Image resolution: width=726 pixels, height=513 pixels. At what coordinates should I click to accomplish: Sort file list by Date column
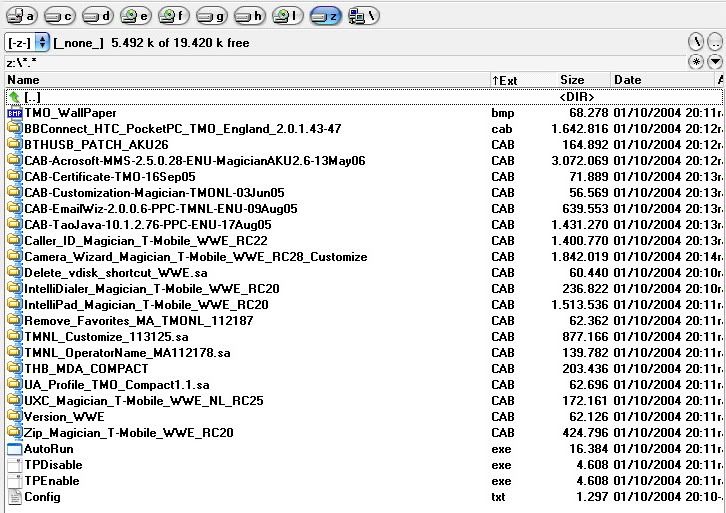(660, 80)
